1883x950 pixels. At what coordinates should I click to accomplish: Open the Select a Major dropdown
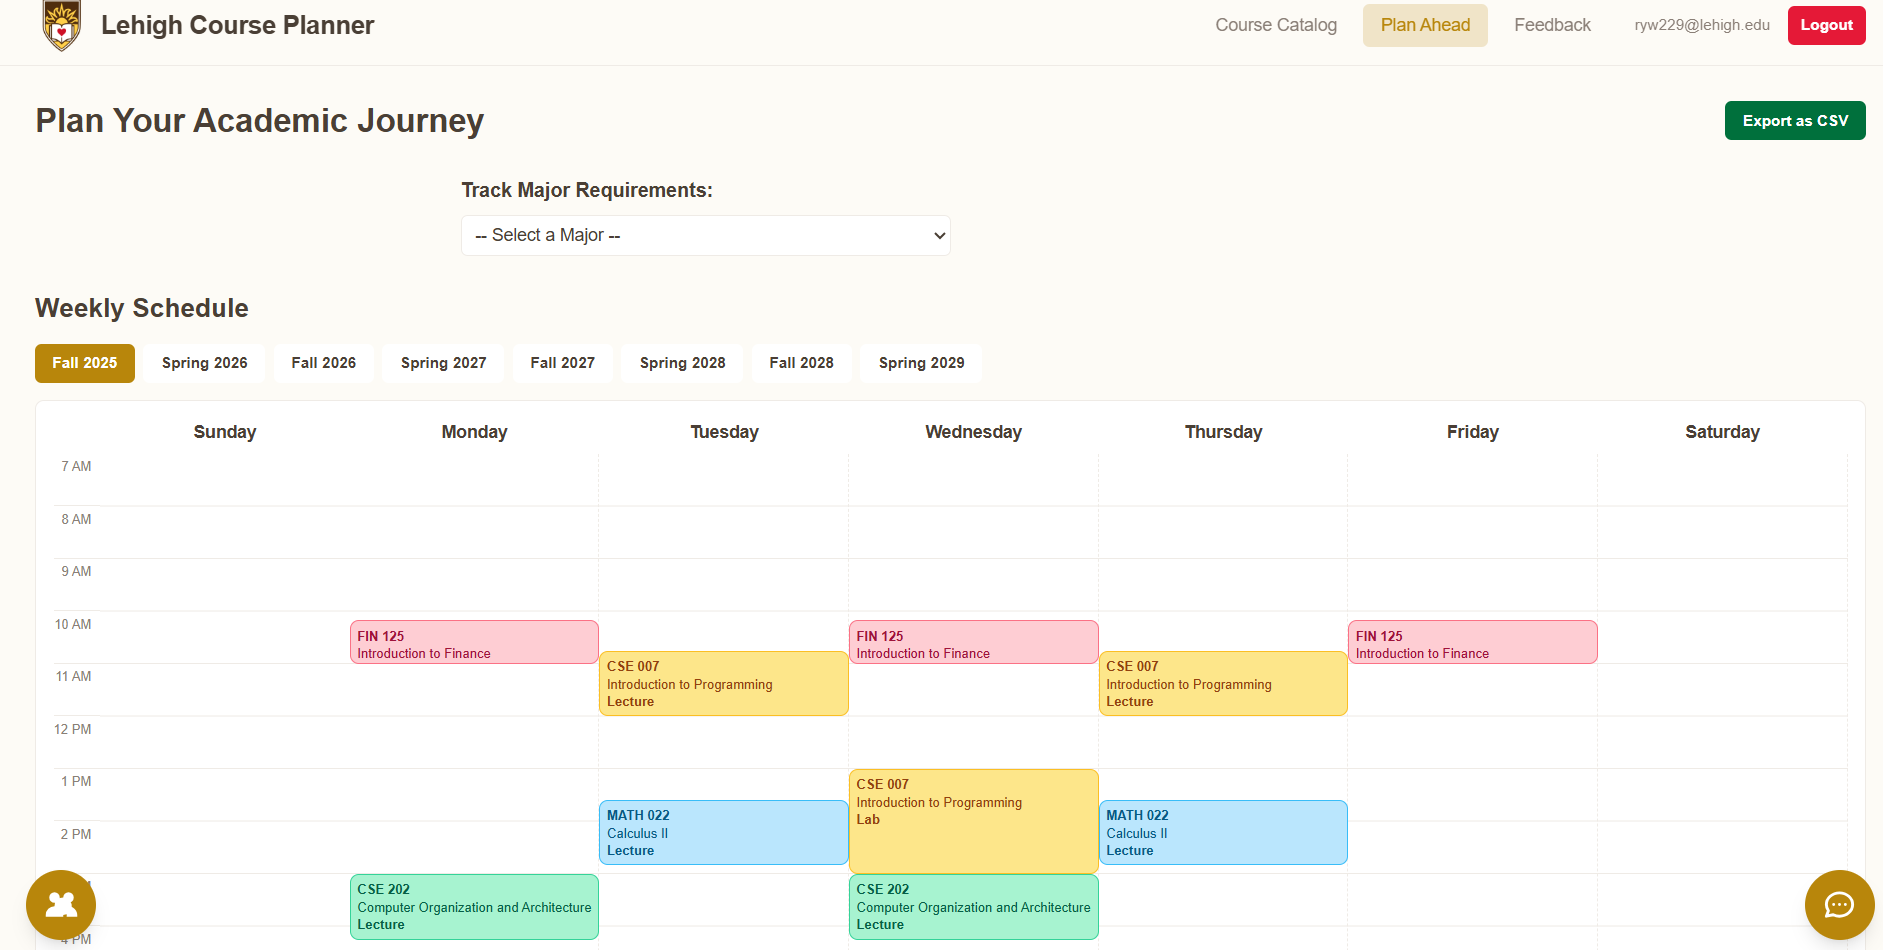click(705, 235)
